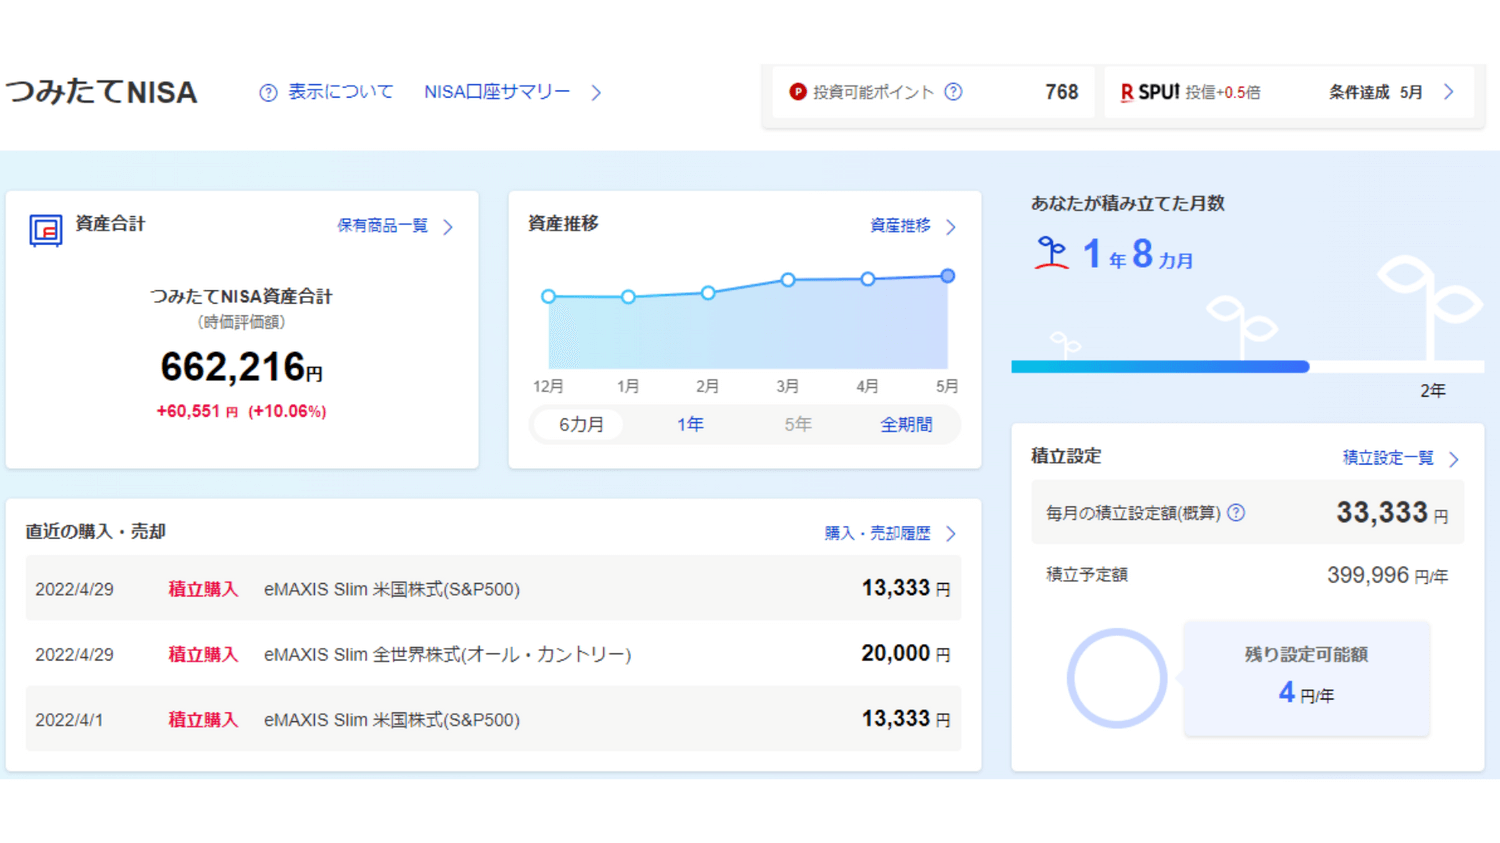Select the 2022/4/1 S&P500 purchase row
This screenshot has height=843, width=1500.
click(x=493, y=718)
